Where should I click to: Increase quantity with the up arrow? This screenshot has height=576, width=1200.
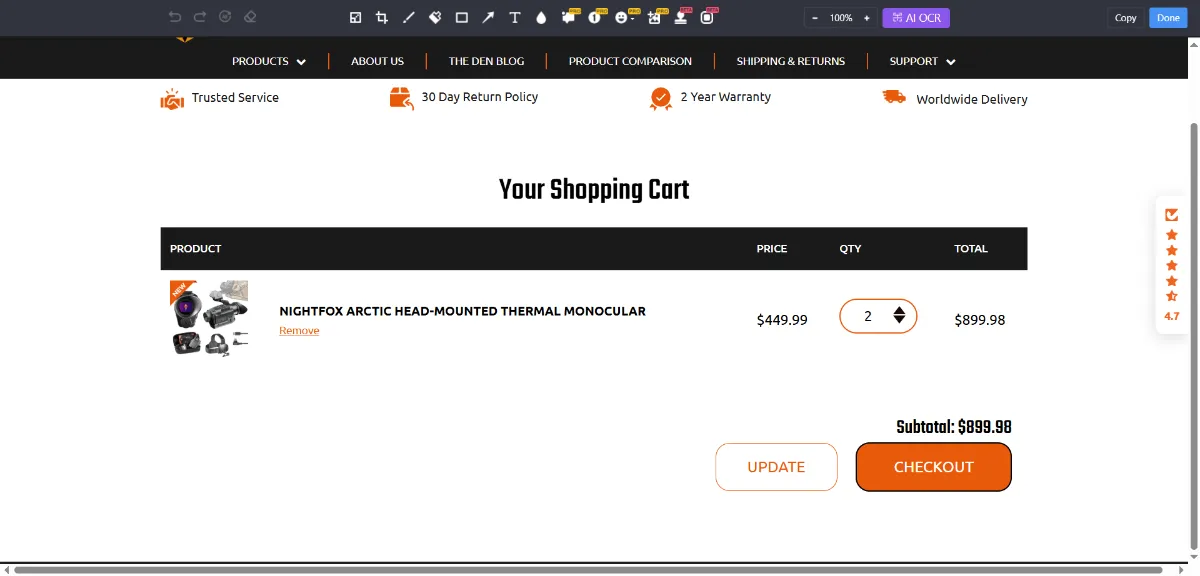(x=899, y=310)
